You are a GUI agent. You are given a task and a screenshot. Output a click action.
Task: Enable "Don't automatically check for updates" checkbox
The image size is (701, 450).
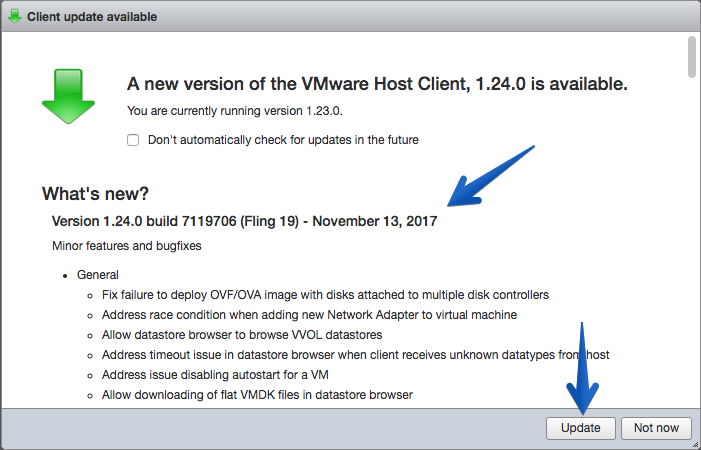tap(133, 140)
